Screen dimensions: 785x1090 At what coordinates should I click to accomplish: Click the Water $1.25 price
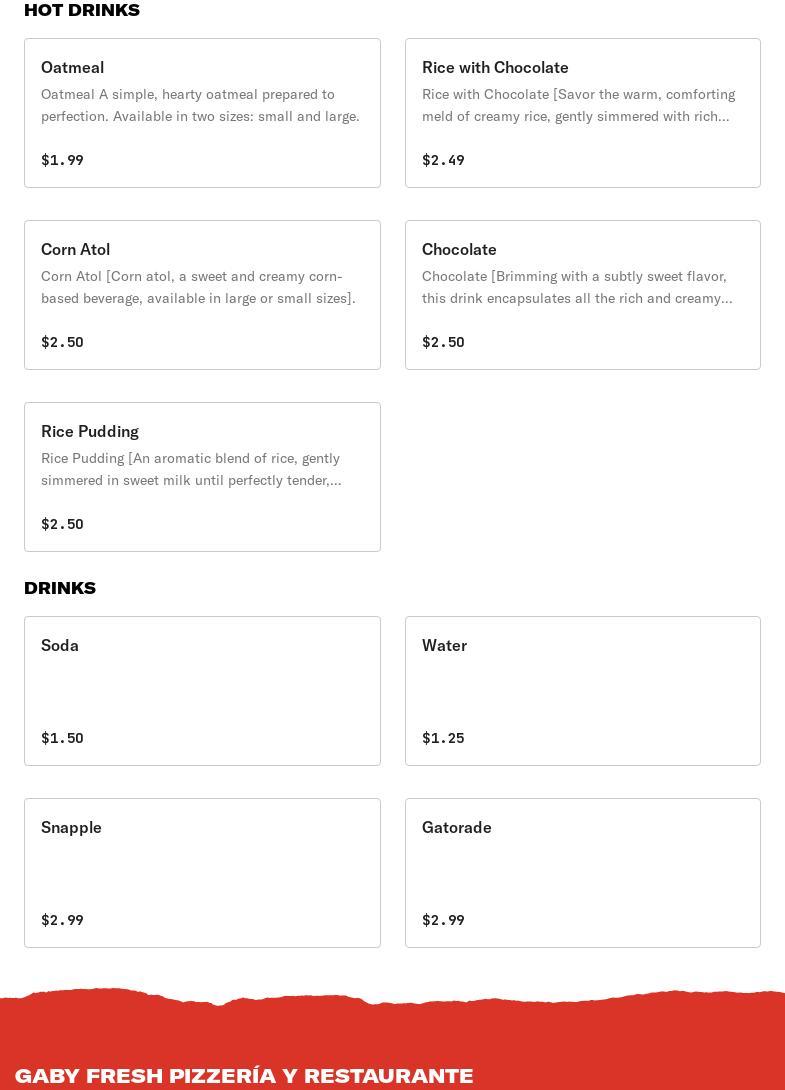[443, 738]
